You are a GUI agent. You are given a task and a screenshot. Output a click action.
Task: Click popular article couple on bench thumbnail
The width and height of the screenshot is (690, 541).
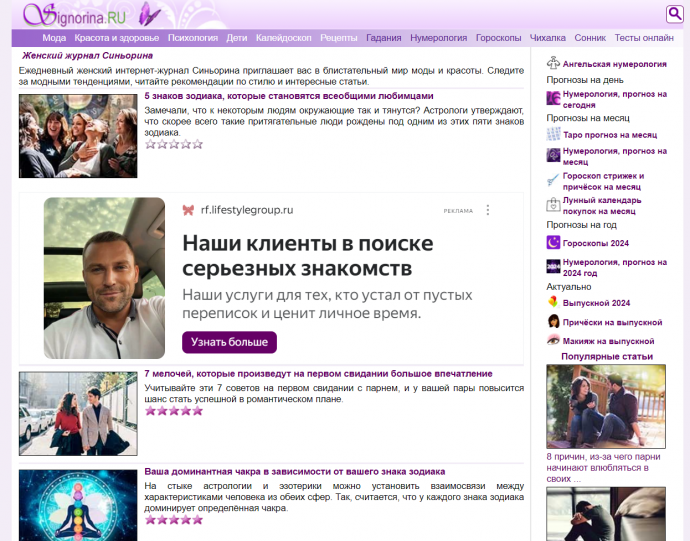pos(606,406)
